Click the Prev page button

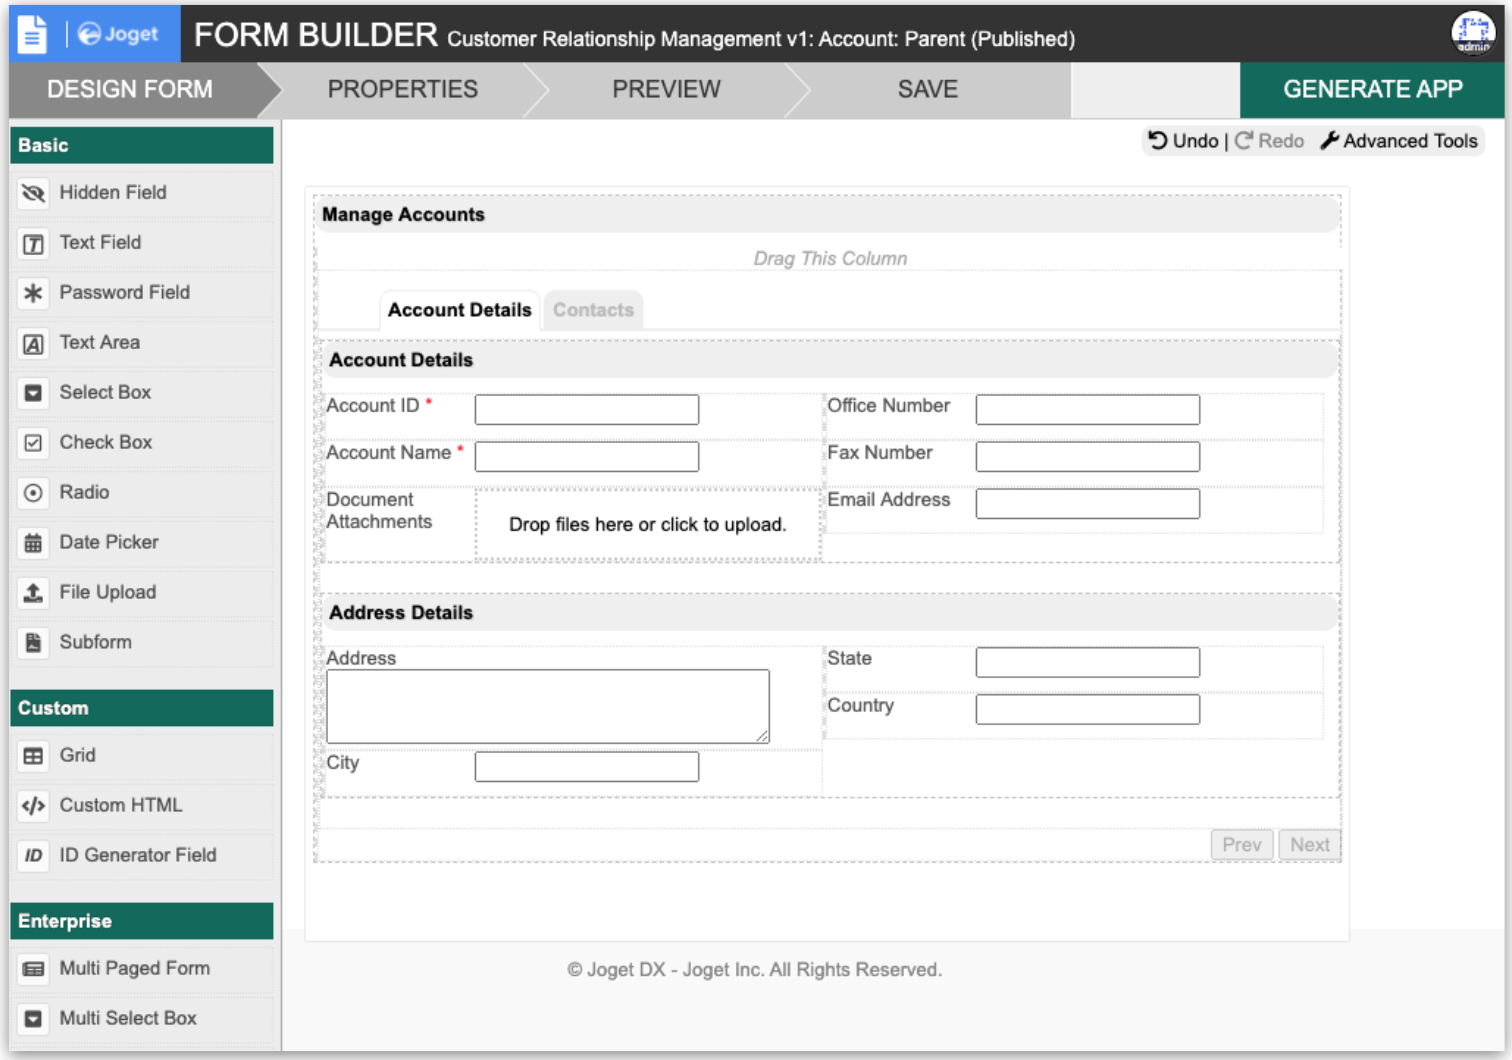1242,845
